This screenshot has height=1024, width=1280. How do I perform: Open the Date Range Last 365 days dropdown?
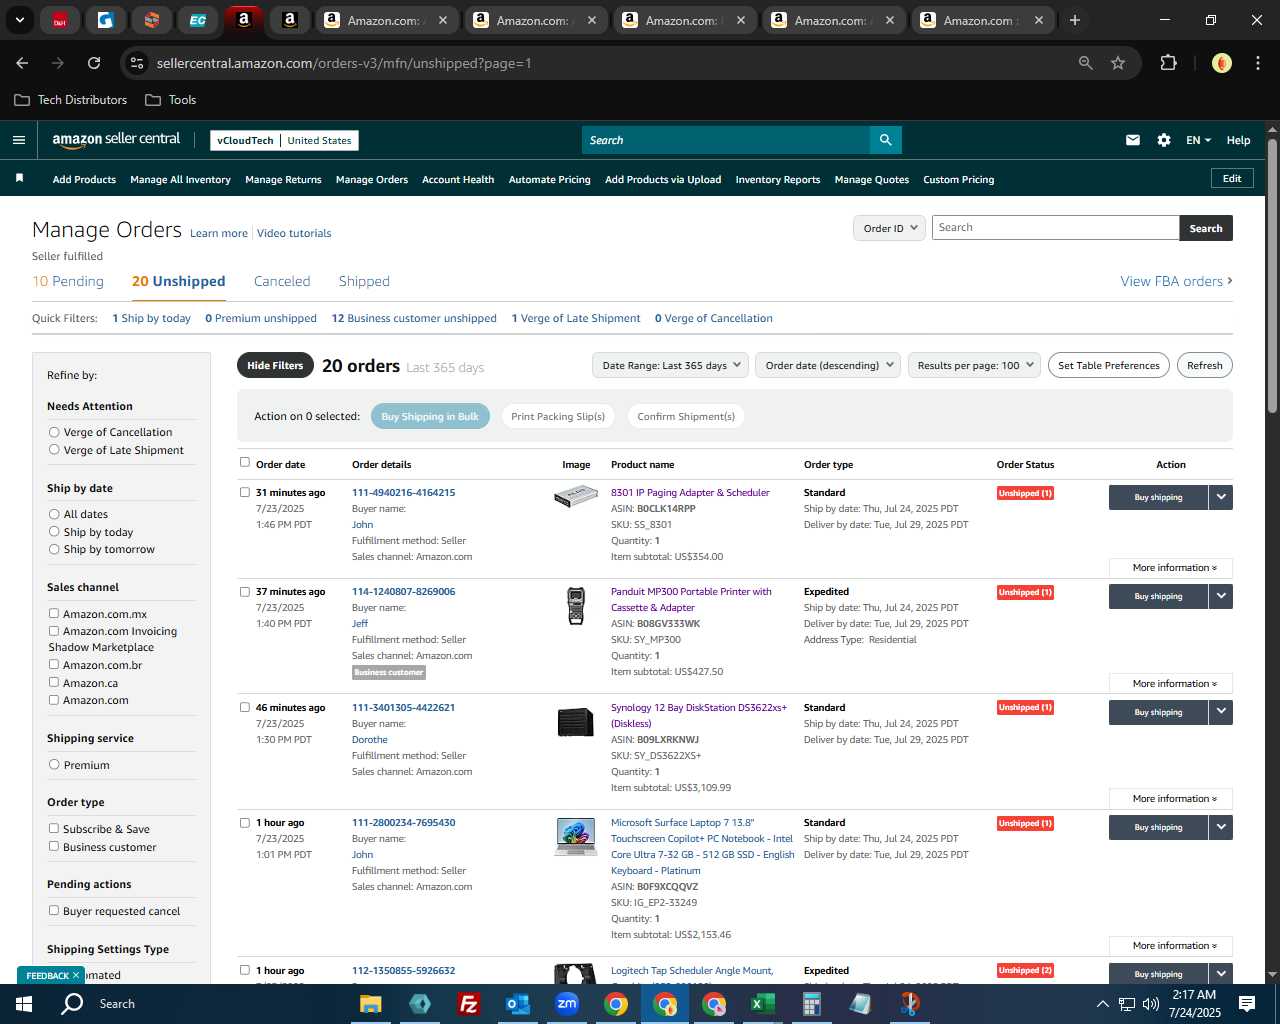(670, 365)
